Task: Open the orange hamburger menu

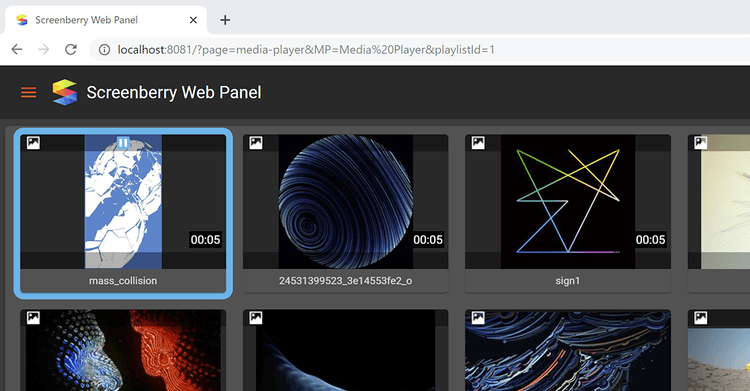Action: point(29,92)
